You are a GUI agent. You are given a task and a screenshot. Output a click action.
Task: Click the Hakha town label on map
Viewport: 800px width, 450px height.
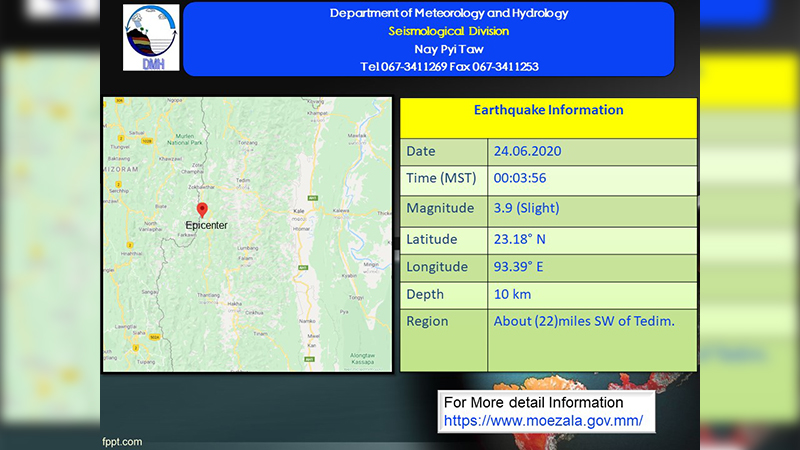235,304
